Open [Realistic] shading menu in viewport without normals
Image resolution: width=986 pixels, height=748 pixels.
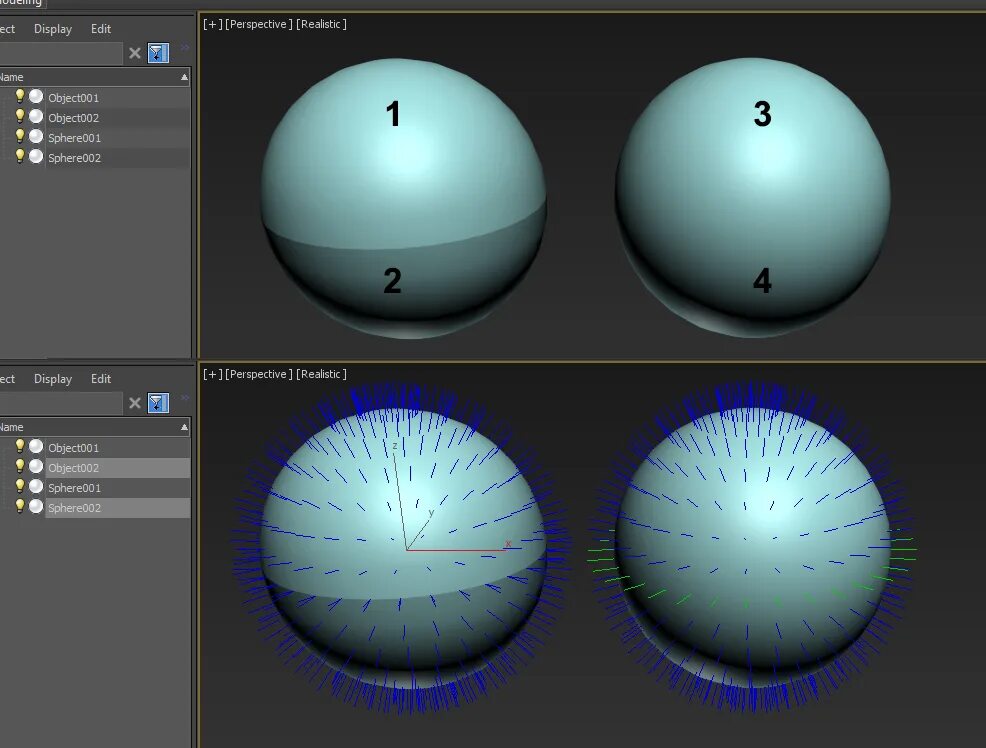(x=321, y=24)
